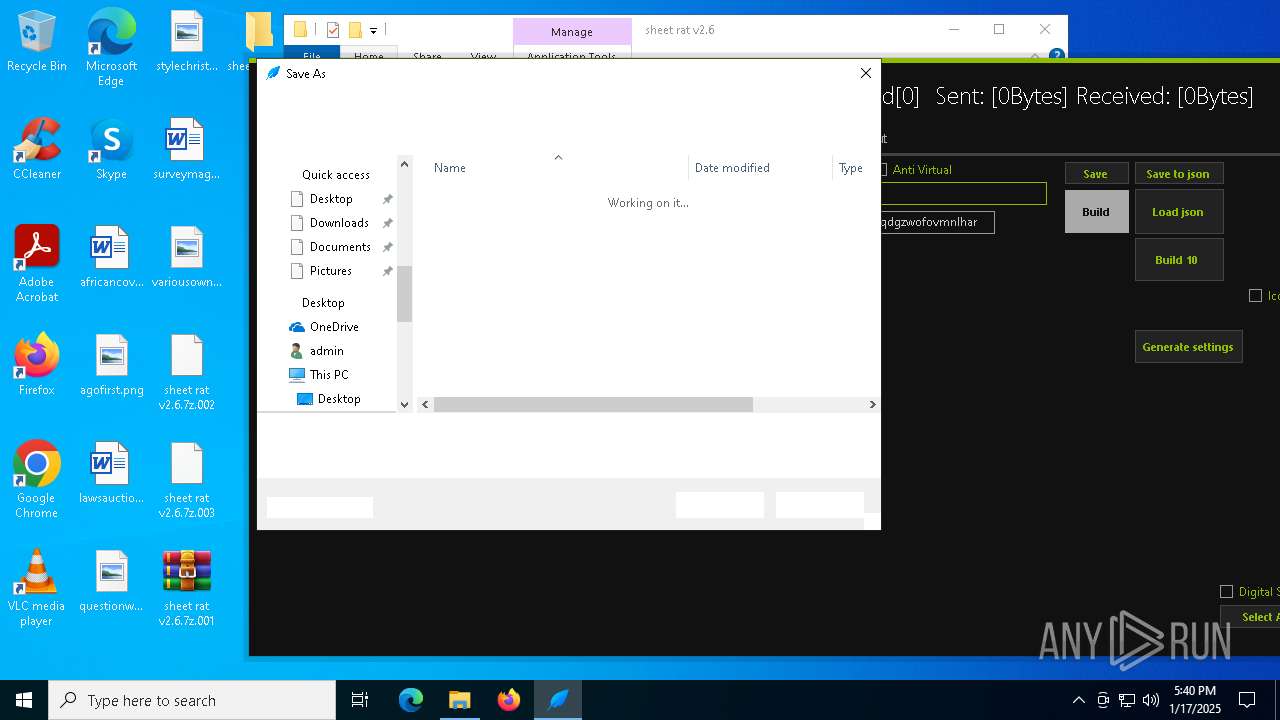
Task: Click the file list scroll right arrow
Action: click(x=872, y=404)
